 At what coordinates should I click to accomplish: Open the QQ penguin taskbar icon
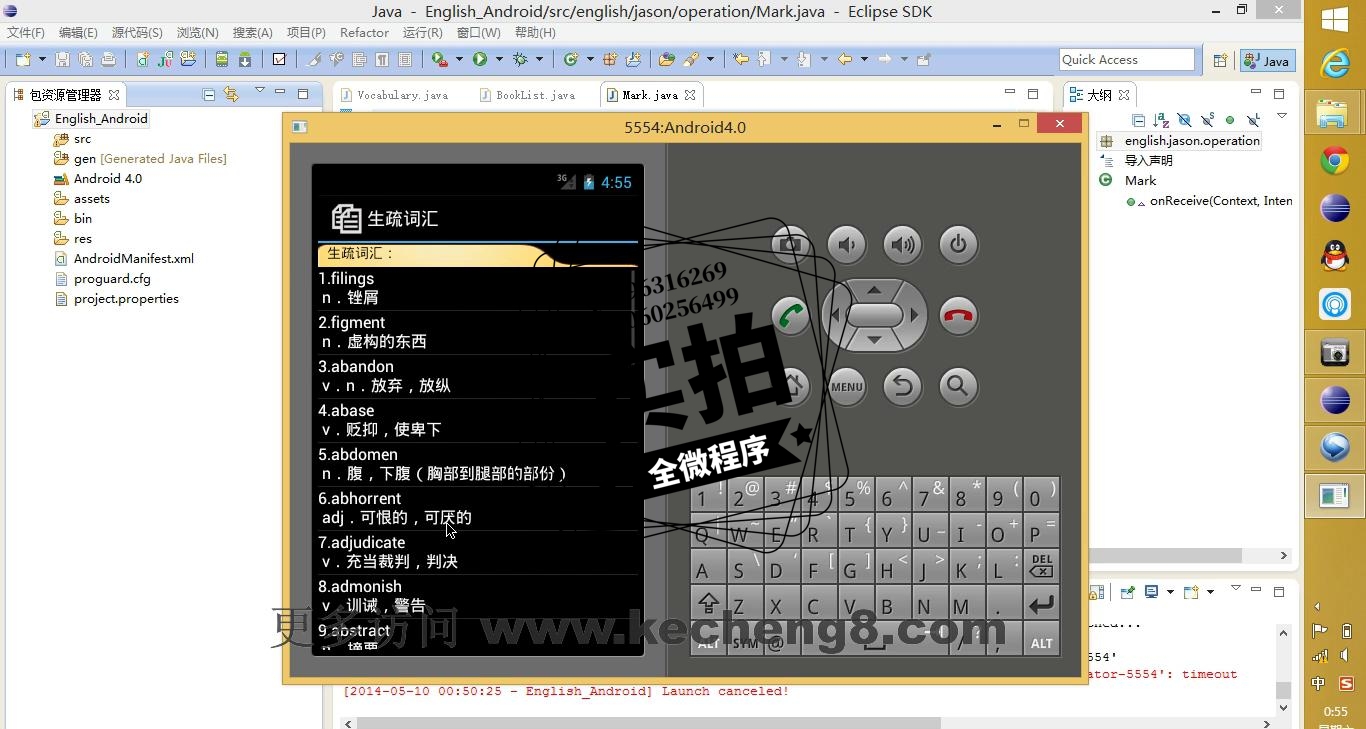[1335, 256]
